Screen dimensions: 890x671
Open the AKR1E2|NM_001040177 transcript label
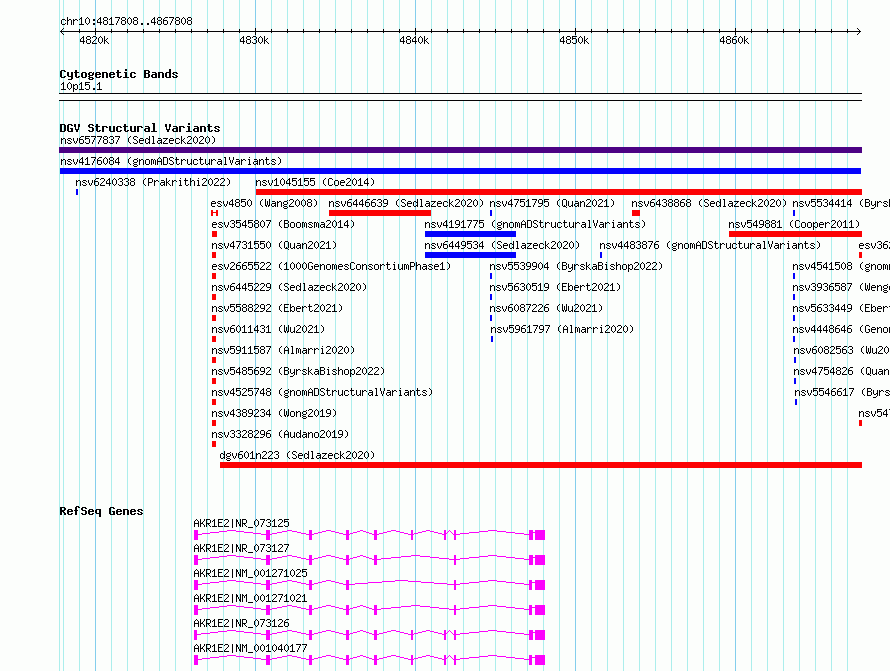(250, 648)
